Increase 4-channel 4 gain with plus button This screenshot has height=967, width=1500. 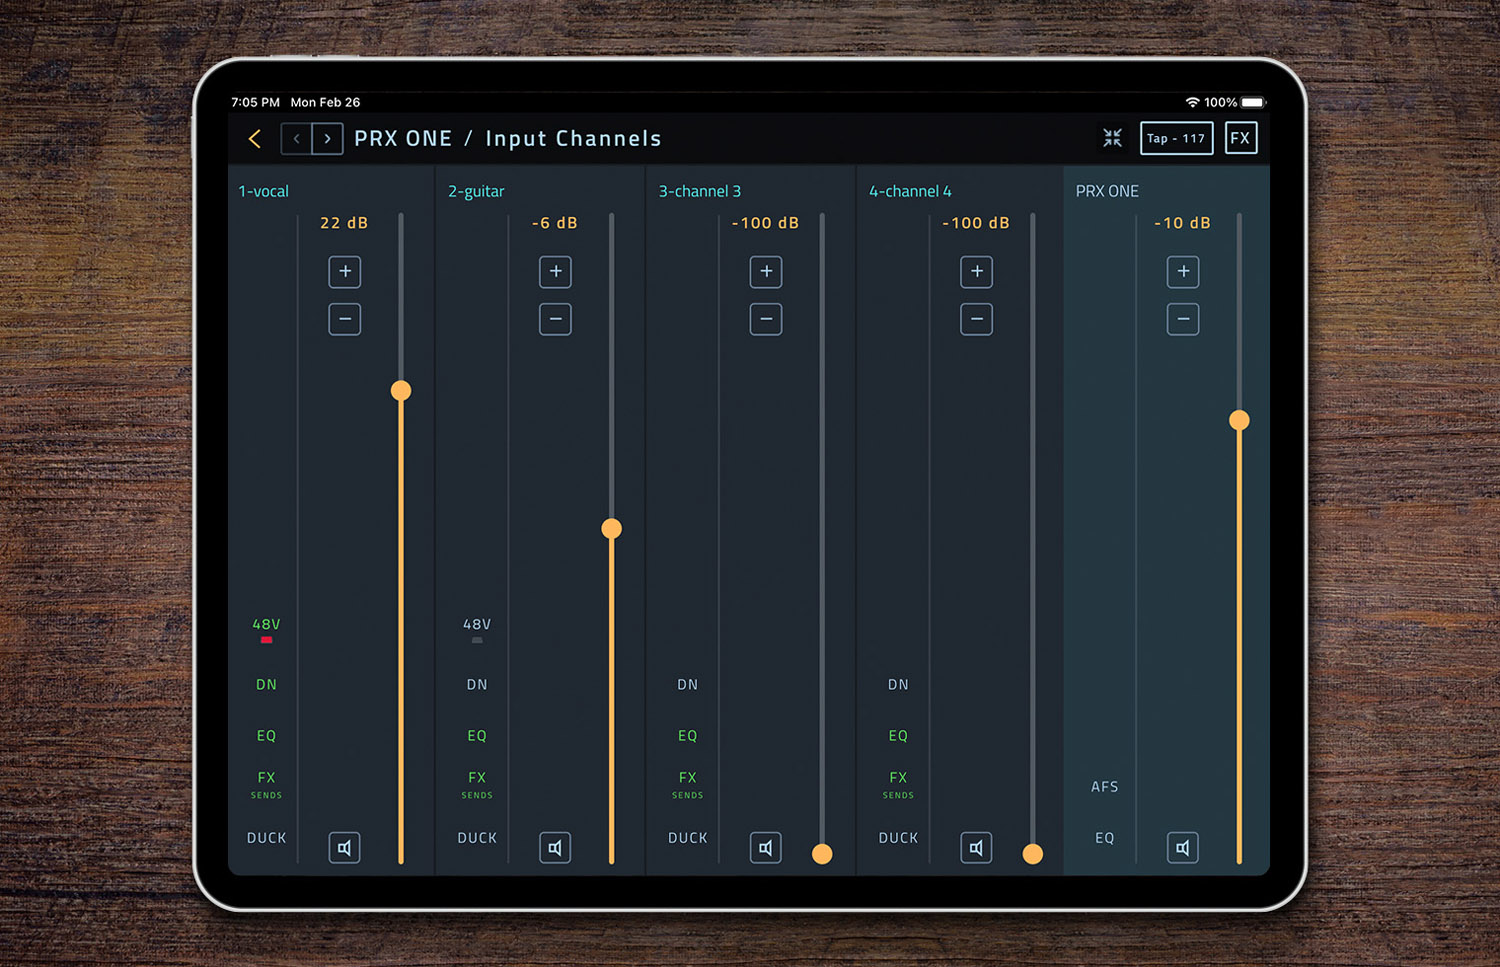pyautogui.click(x=976, y=271)
